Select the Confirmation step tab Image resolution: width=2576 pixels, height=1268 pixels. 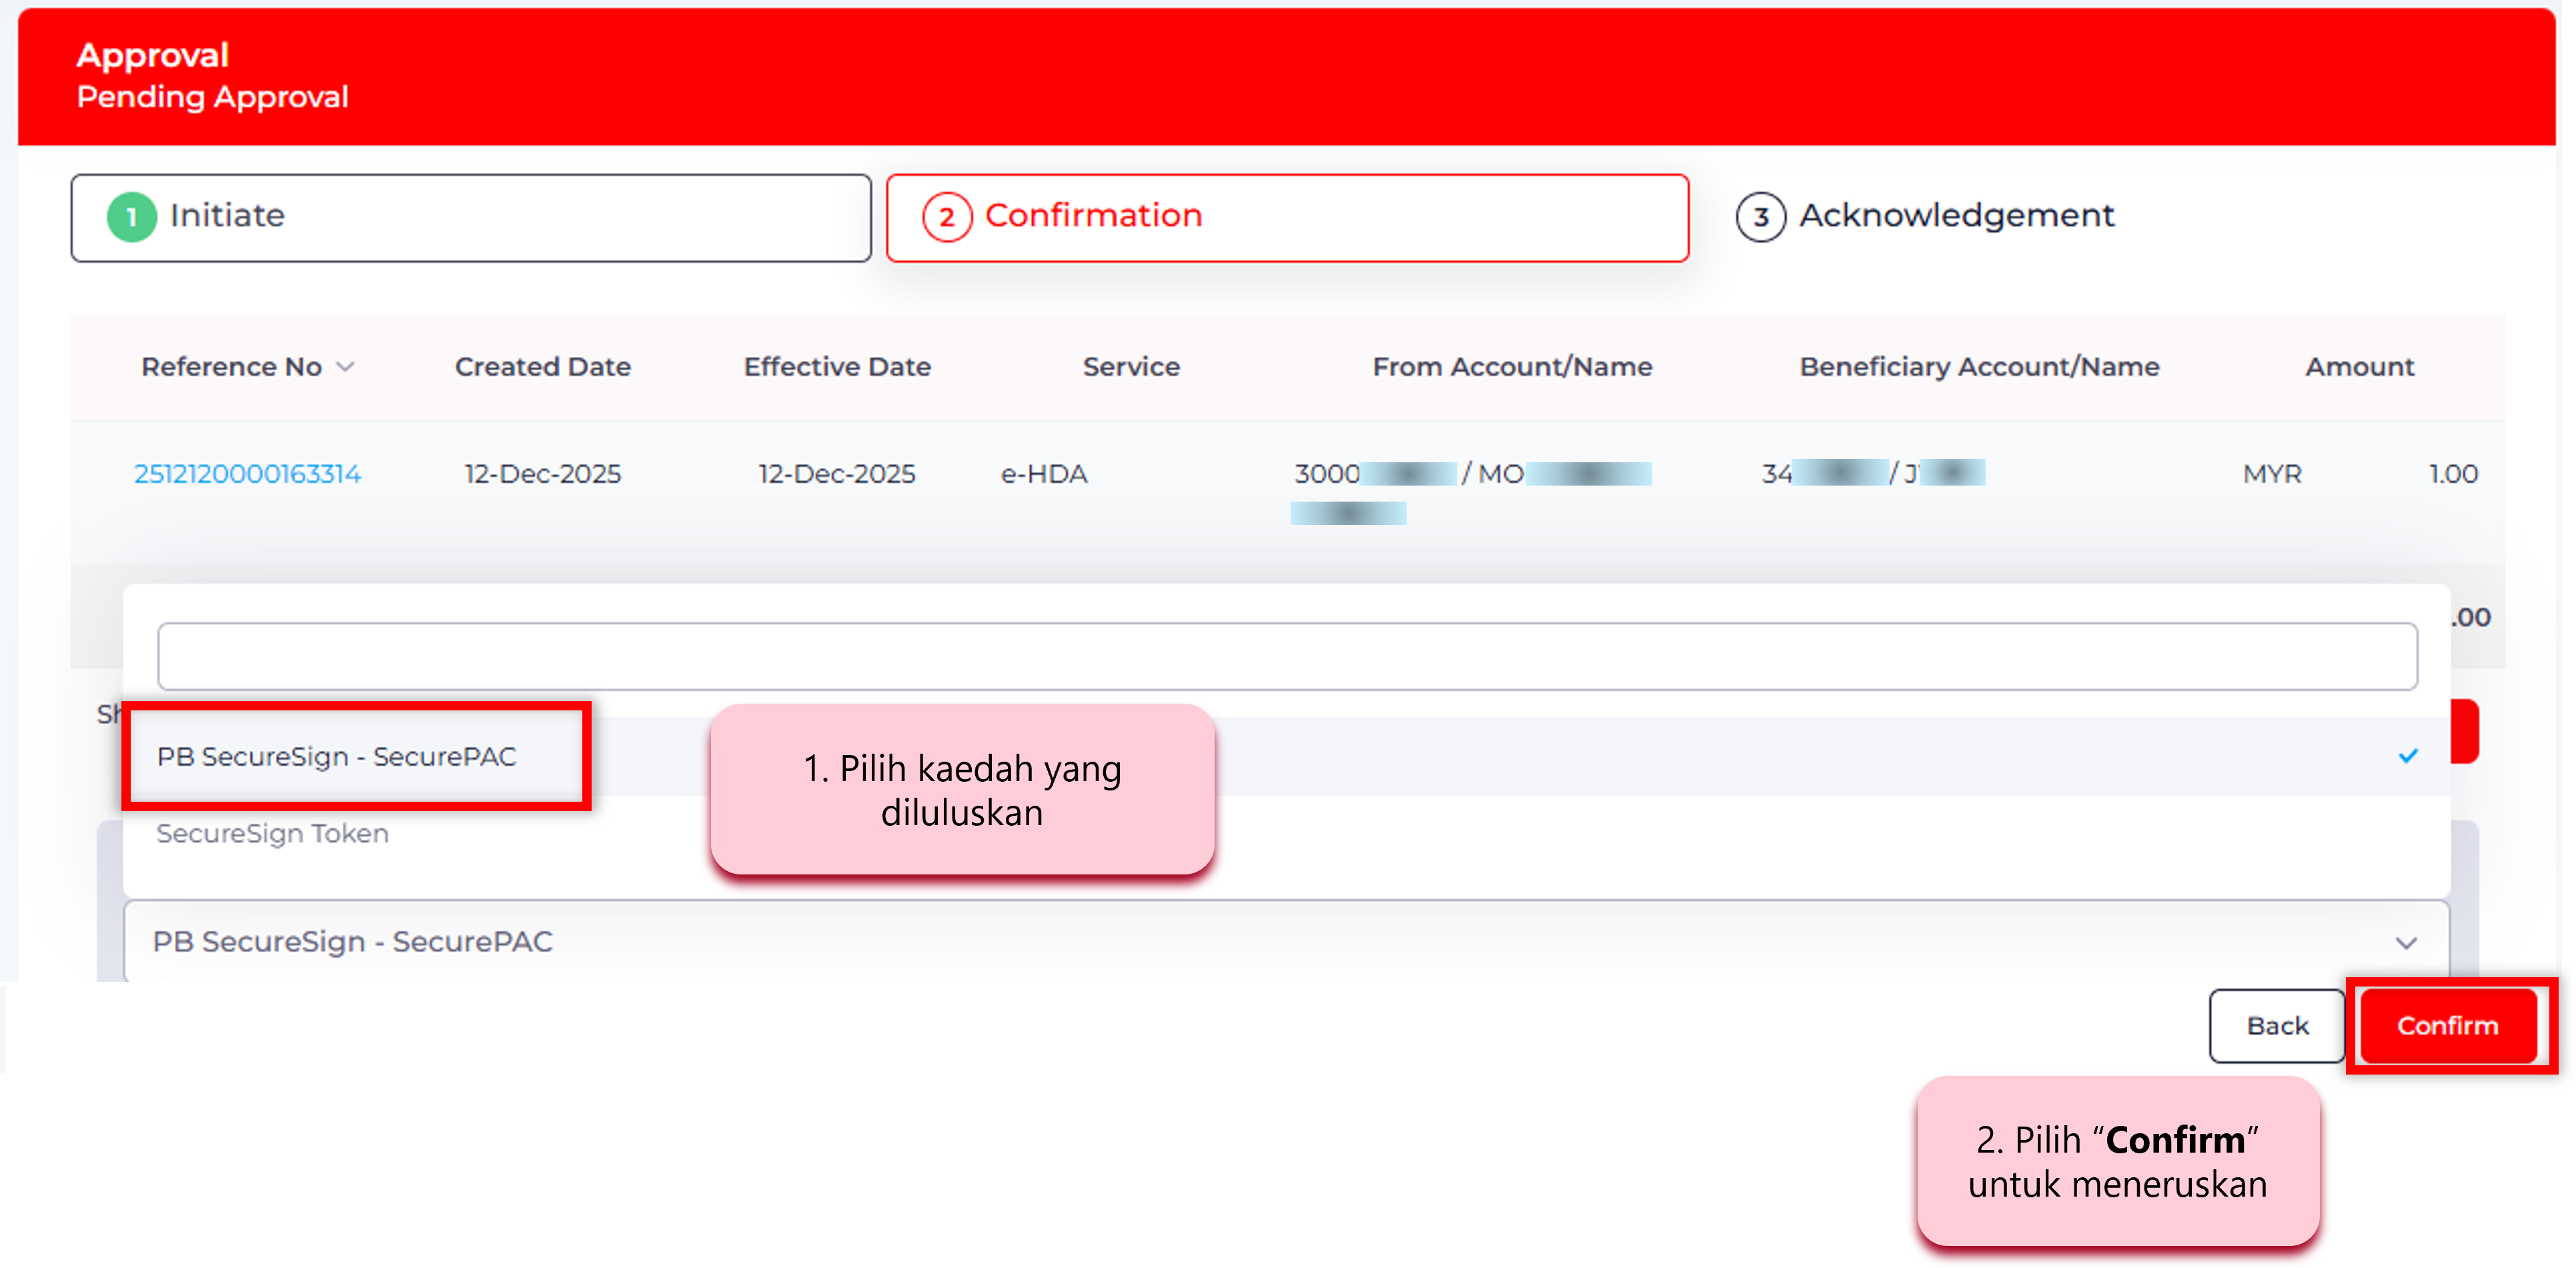point(1287,217)
